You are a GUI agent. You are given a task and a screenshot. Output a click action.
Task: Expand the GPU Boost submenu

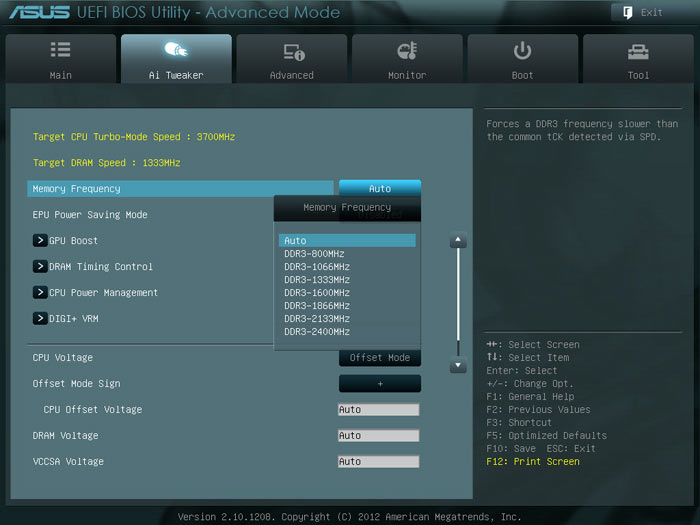click(40, 241)
